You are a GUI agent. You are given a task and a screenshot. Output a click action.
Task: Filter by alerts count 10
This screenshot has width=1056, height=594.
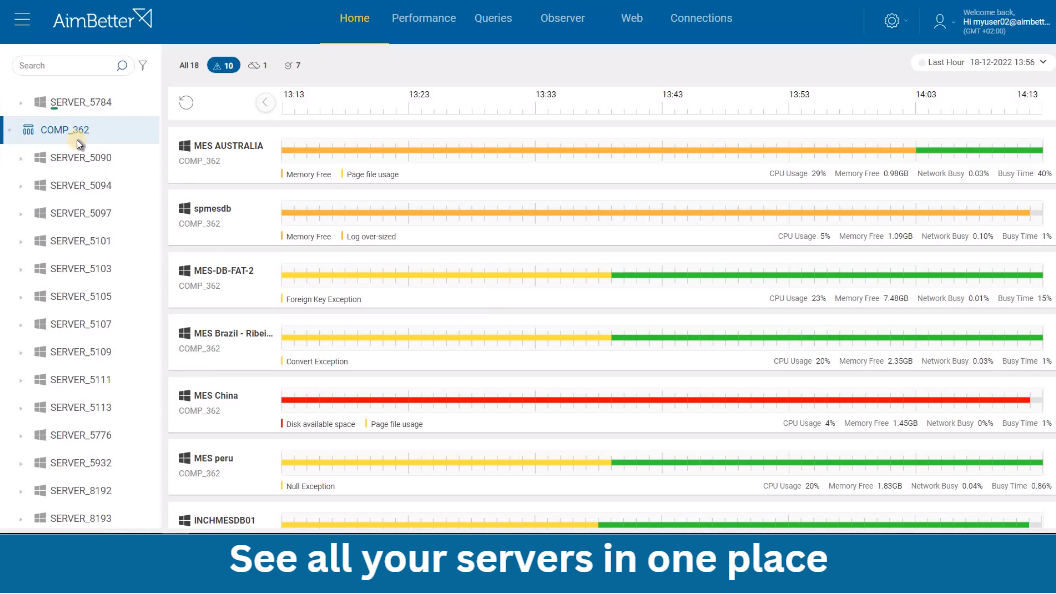pos(224,65)
